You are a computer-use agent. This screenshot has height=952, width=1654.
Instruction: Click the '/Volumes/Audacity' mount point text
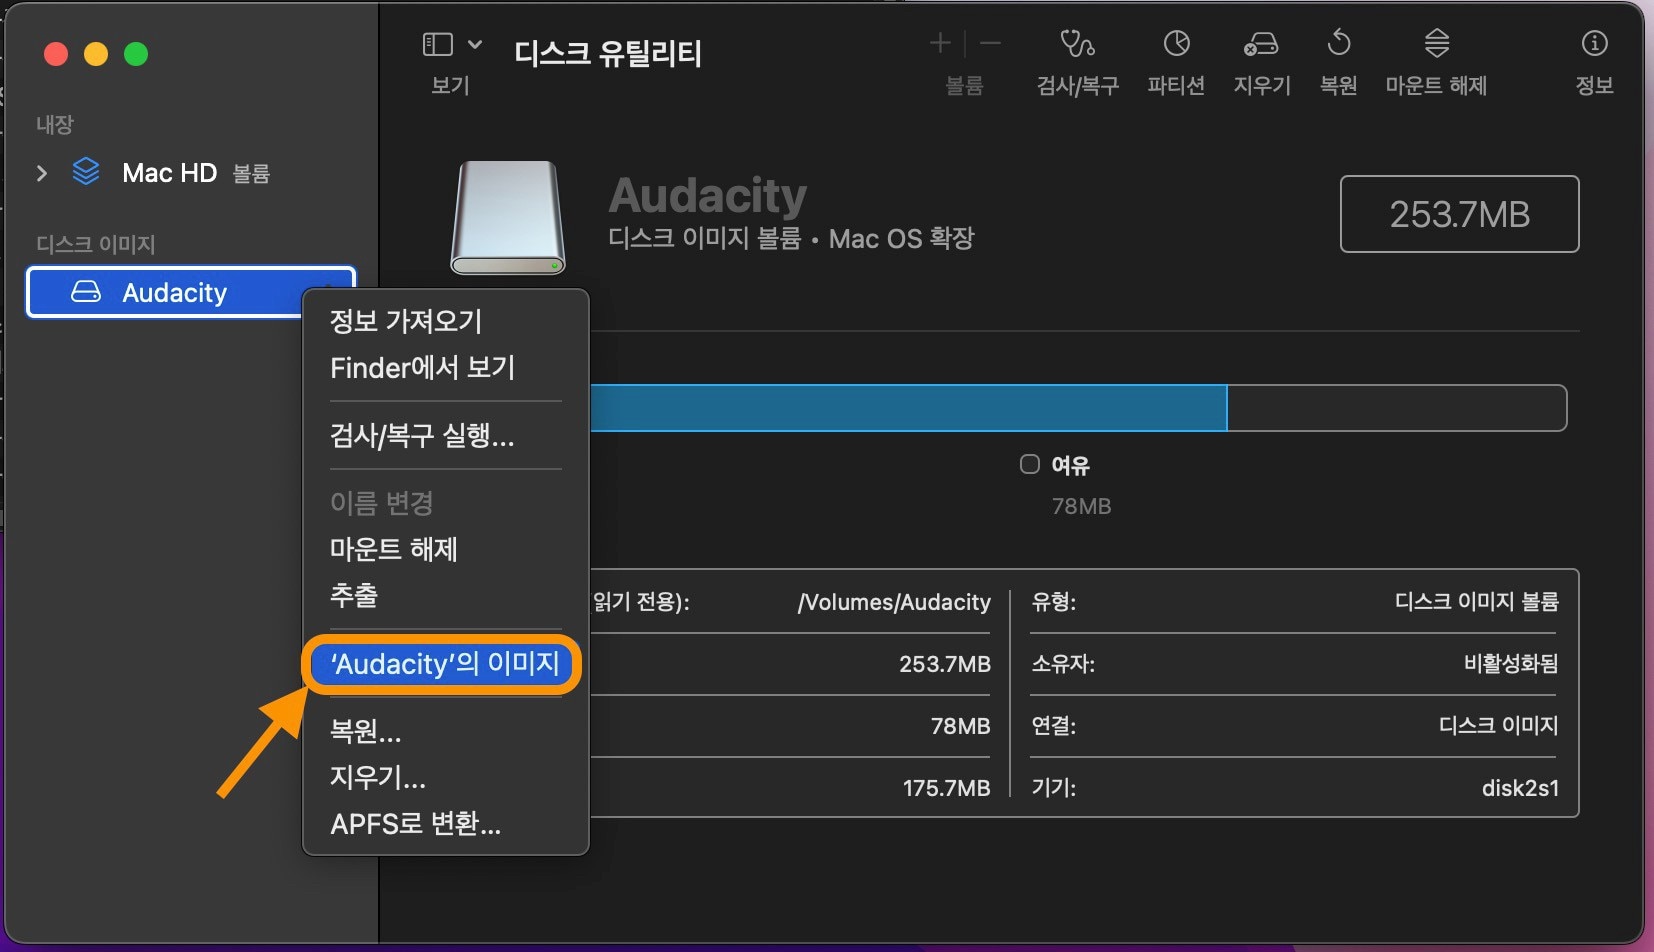click(x=894, y=602)
